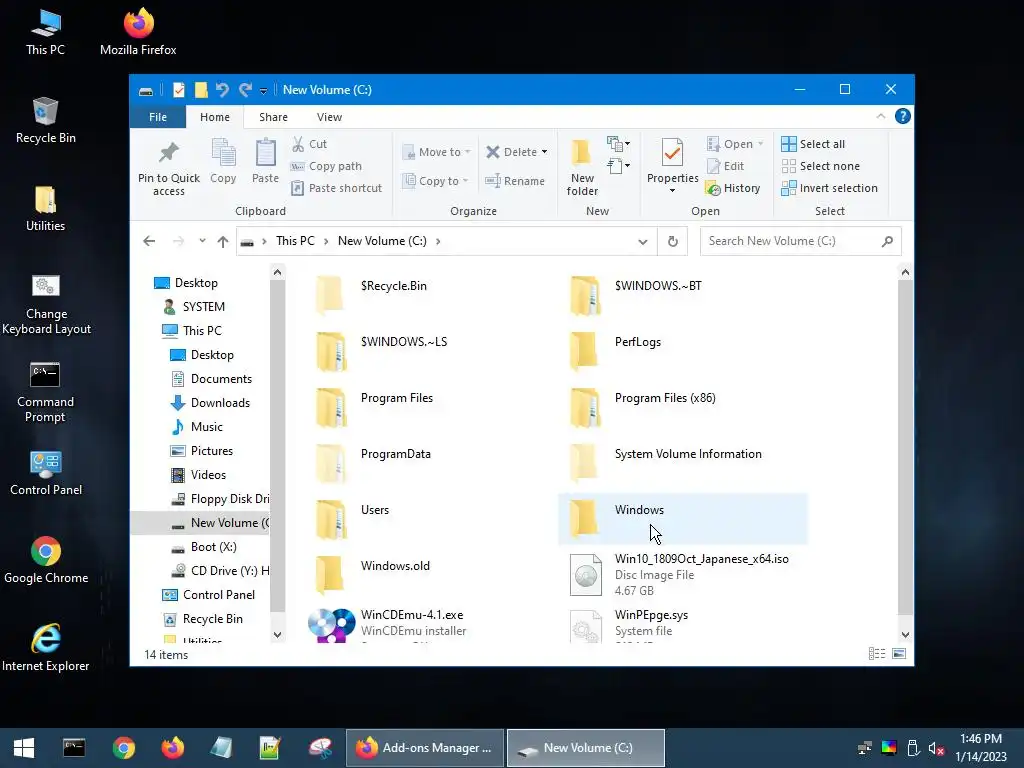Open Command Prompt desktop shortcut
Image resolution: width=1024 pixels, height=768 pixels.
tap(45, 392)
